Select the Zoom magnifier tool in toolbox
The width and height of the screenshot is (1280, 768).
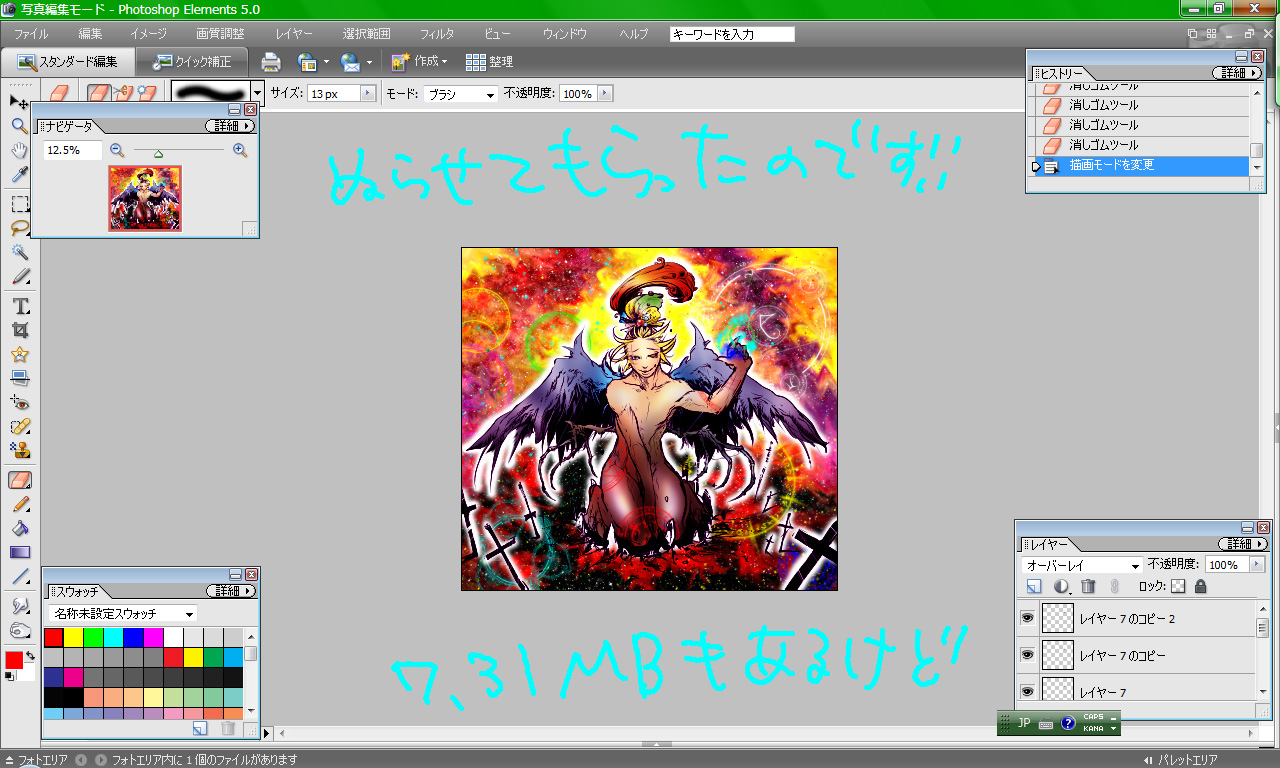(19, 126)
